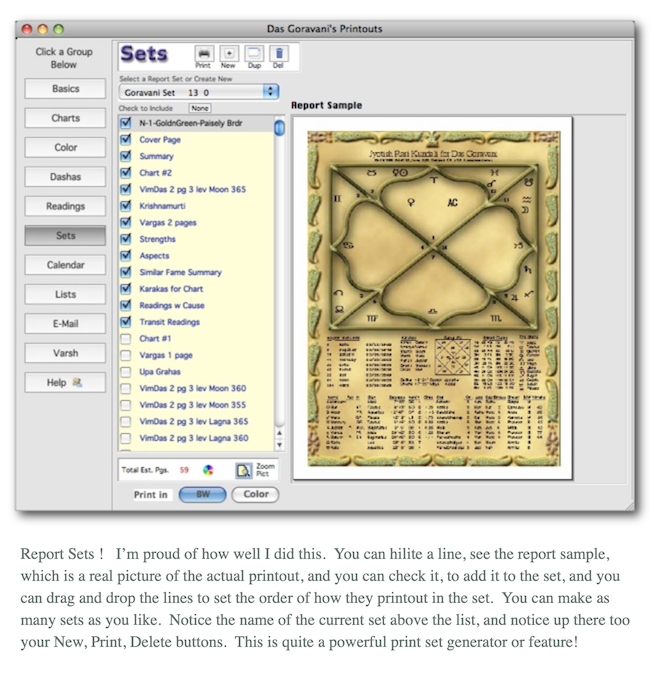Click the None button
Viewport: 660px width, 675px height.
[x=200, y=108]
